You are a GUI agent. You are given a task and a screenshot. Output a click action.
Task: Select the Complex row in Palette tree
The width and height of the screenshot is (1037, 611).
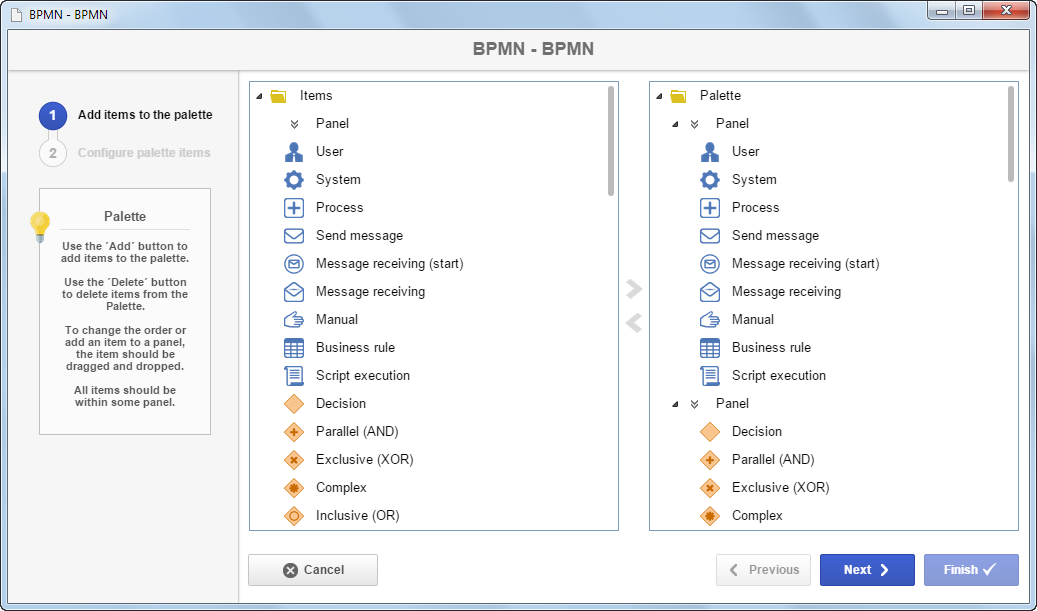tap(833, 515)
